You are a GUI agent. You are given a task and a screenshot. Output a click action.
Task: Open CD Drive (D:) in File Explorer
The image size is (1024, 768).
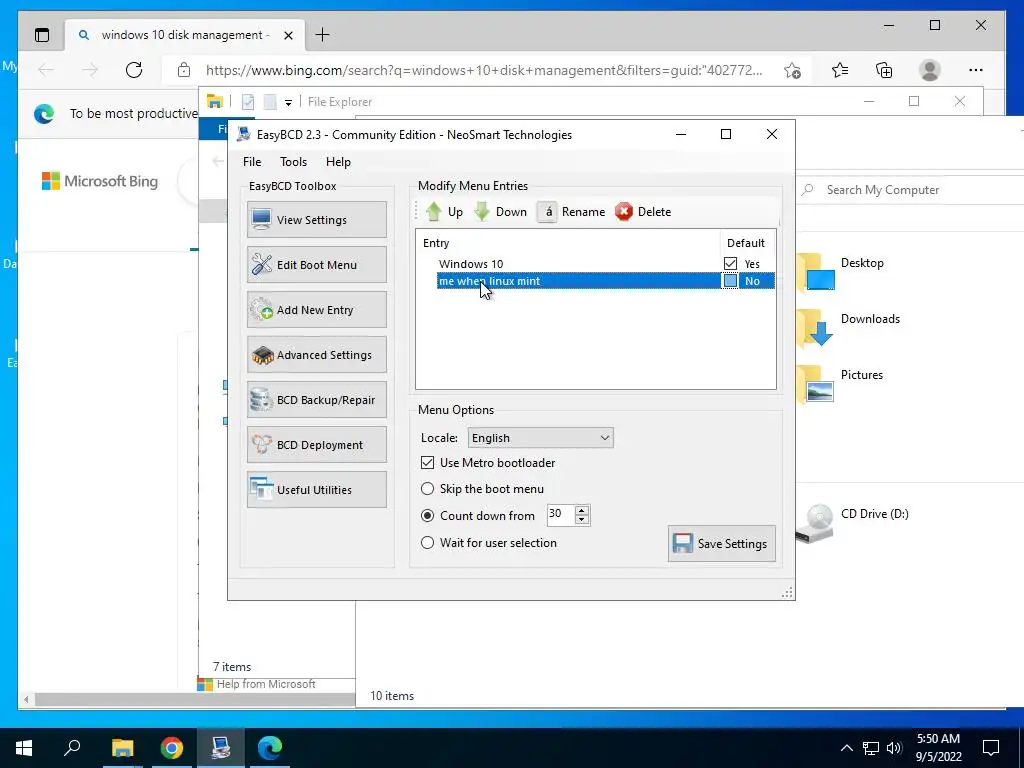point(853,522)
